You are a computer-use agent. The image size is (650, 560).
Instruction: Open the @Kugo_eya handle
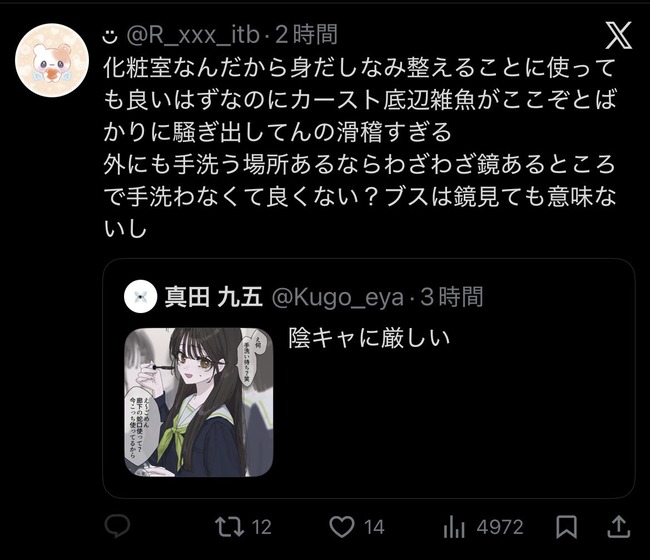[337, 298]
